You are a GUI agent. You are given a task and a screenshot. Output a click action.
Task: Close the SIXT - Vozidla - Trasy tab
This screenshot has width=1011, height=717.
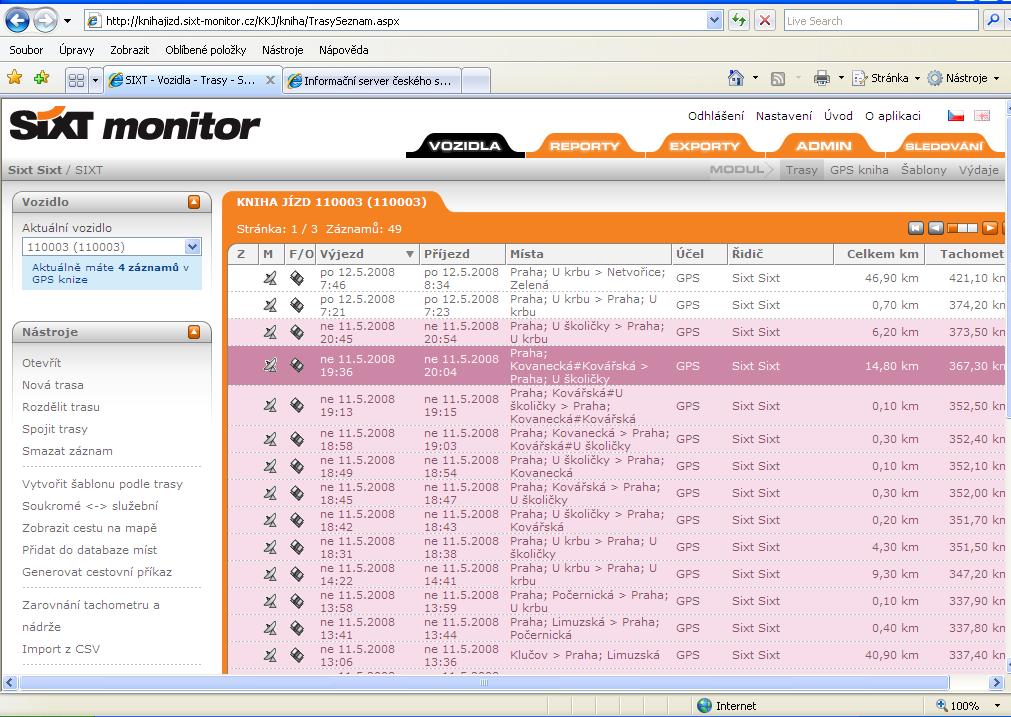click(x=271, y=80)
